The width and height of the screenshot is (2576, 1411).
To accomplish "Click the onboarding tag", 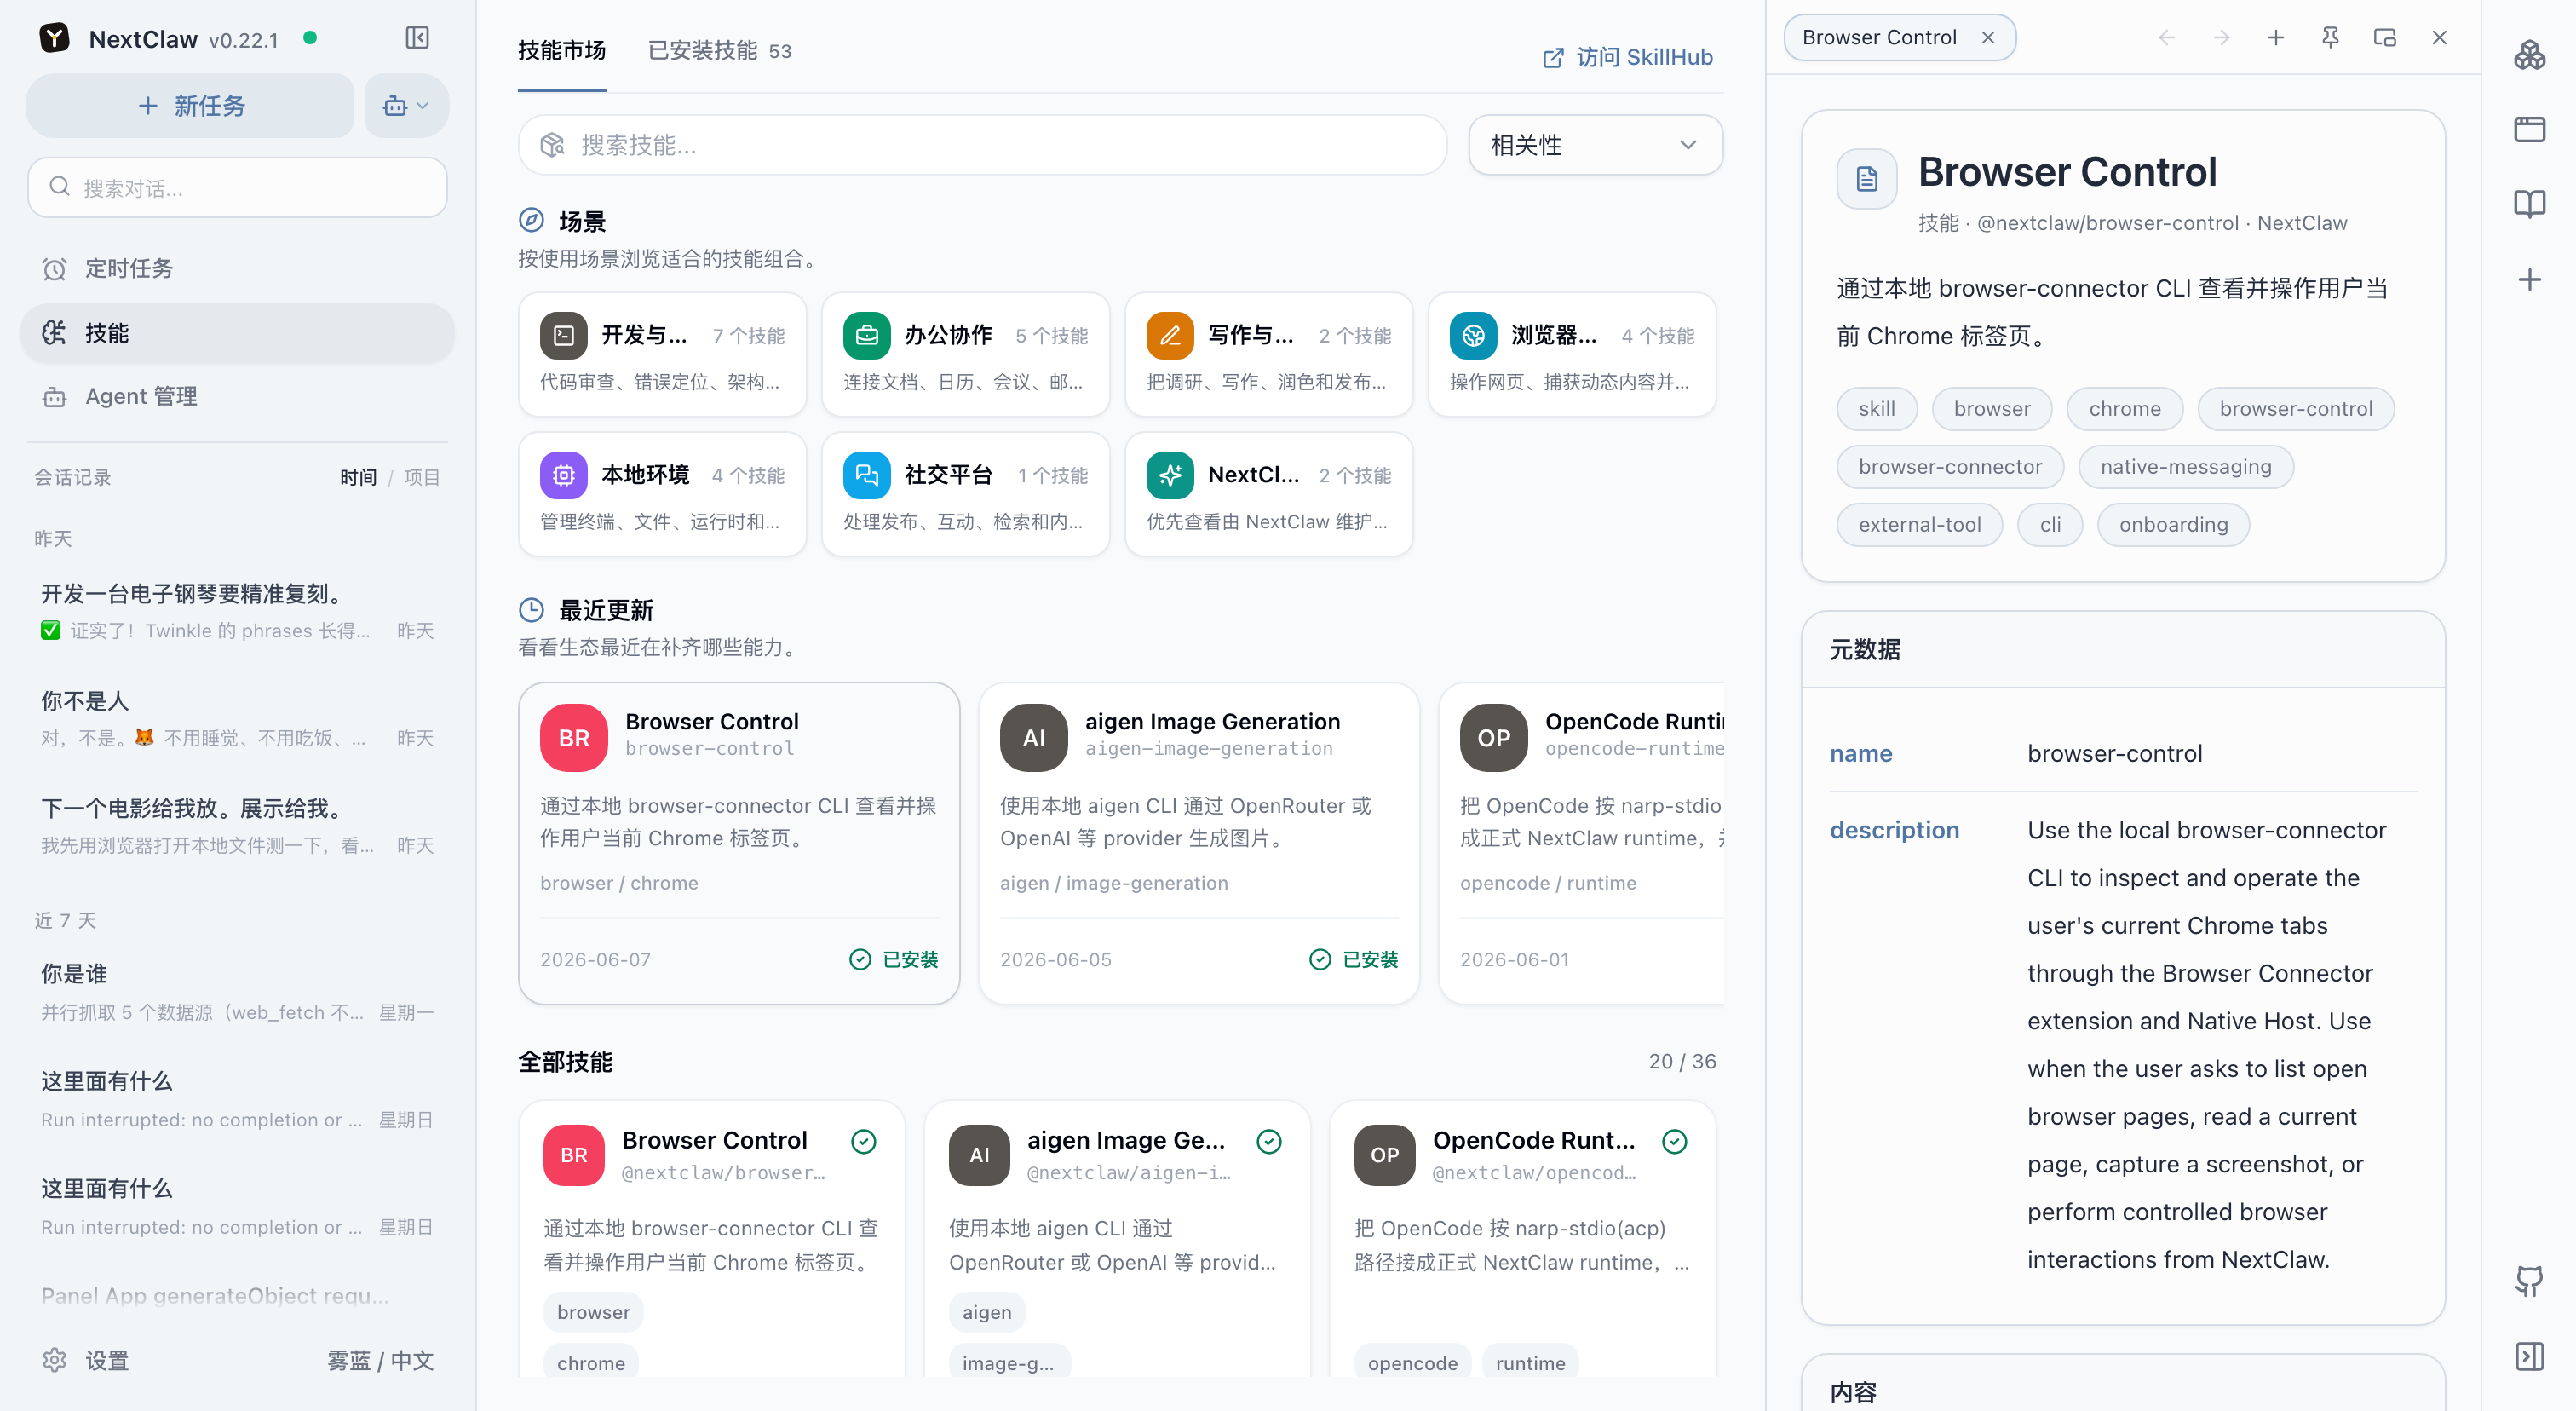I will tap(2173, 525).
